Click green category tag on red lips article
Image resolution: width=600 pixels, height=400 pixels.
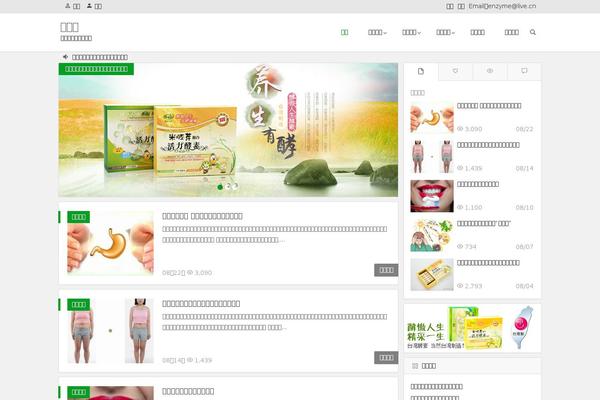78,392
